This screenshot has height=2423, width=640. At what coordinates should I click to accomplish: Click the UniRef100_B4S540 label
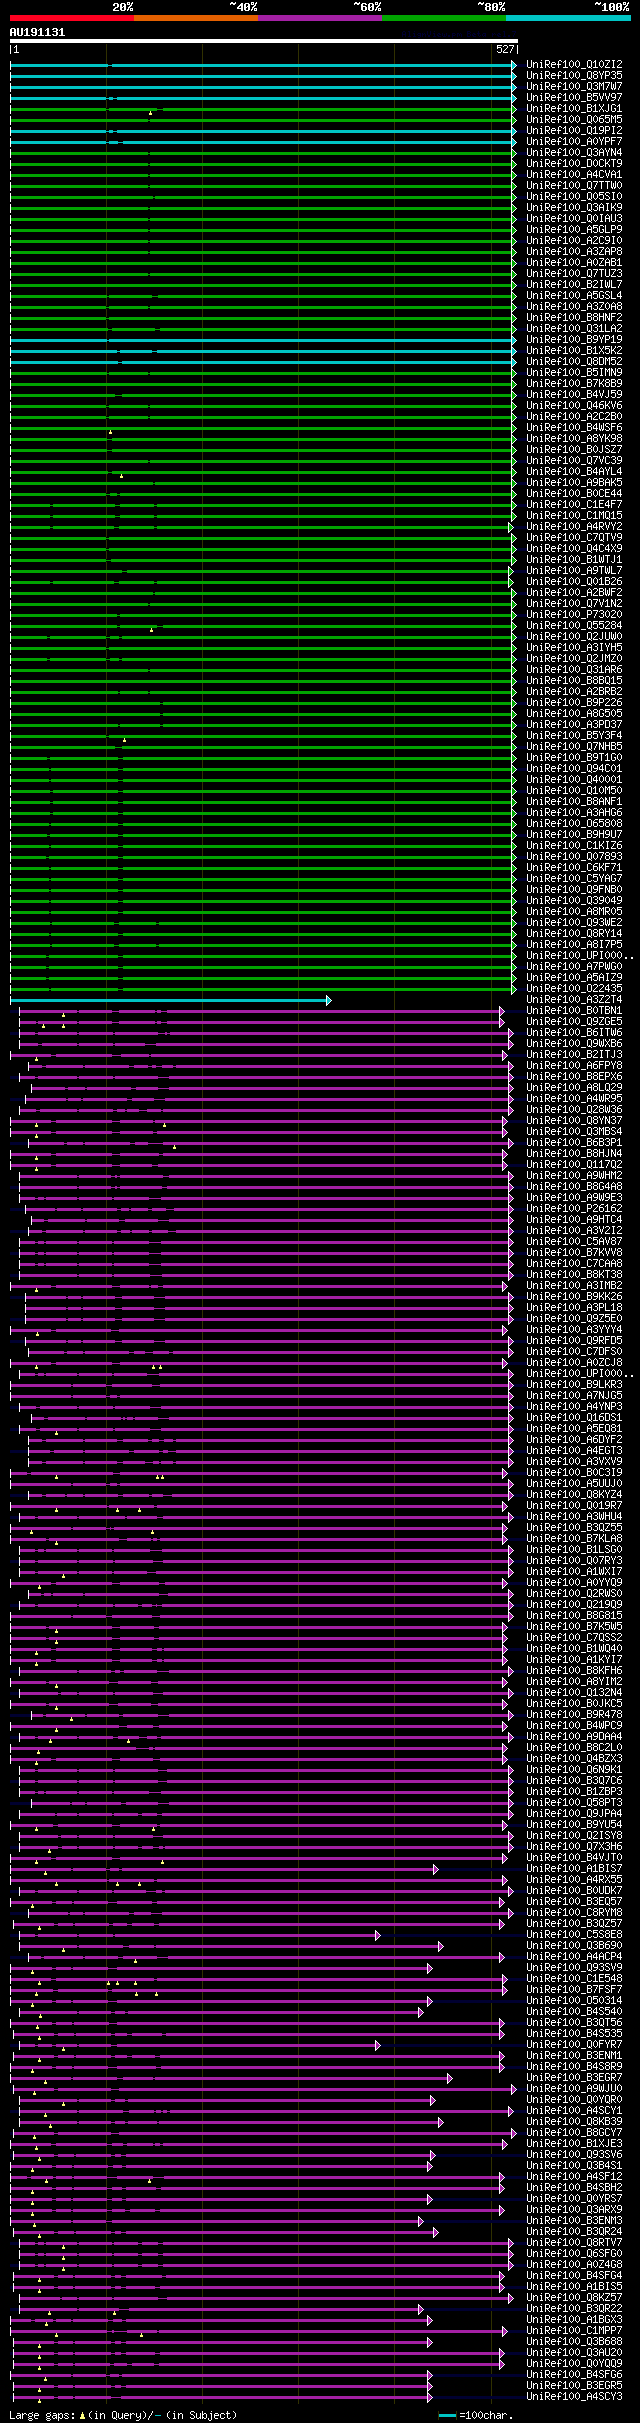point(574,2011)
